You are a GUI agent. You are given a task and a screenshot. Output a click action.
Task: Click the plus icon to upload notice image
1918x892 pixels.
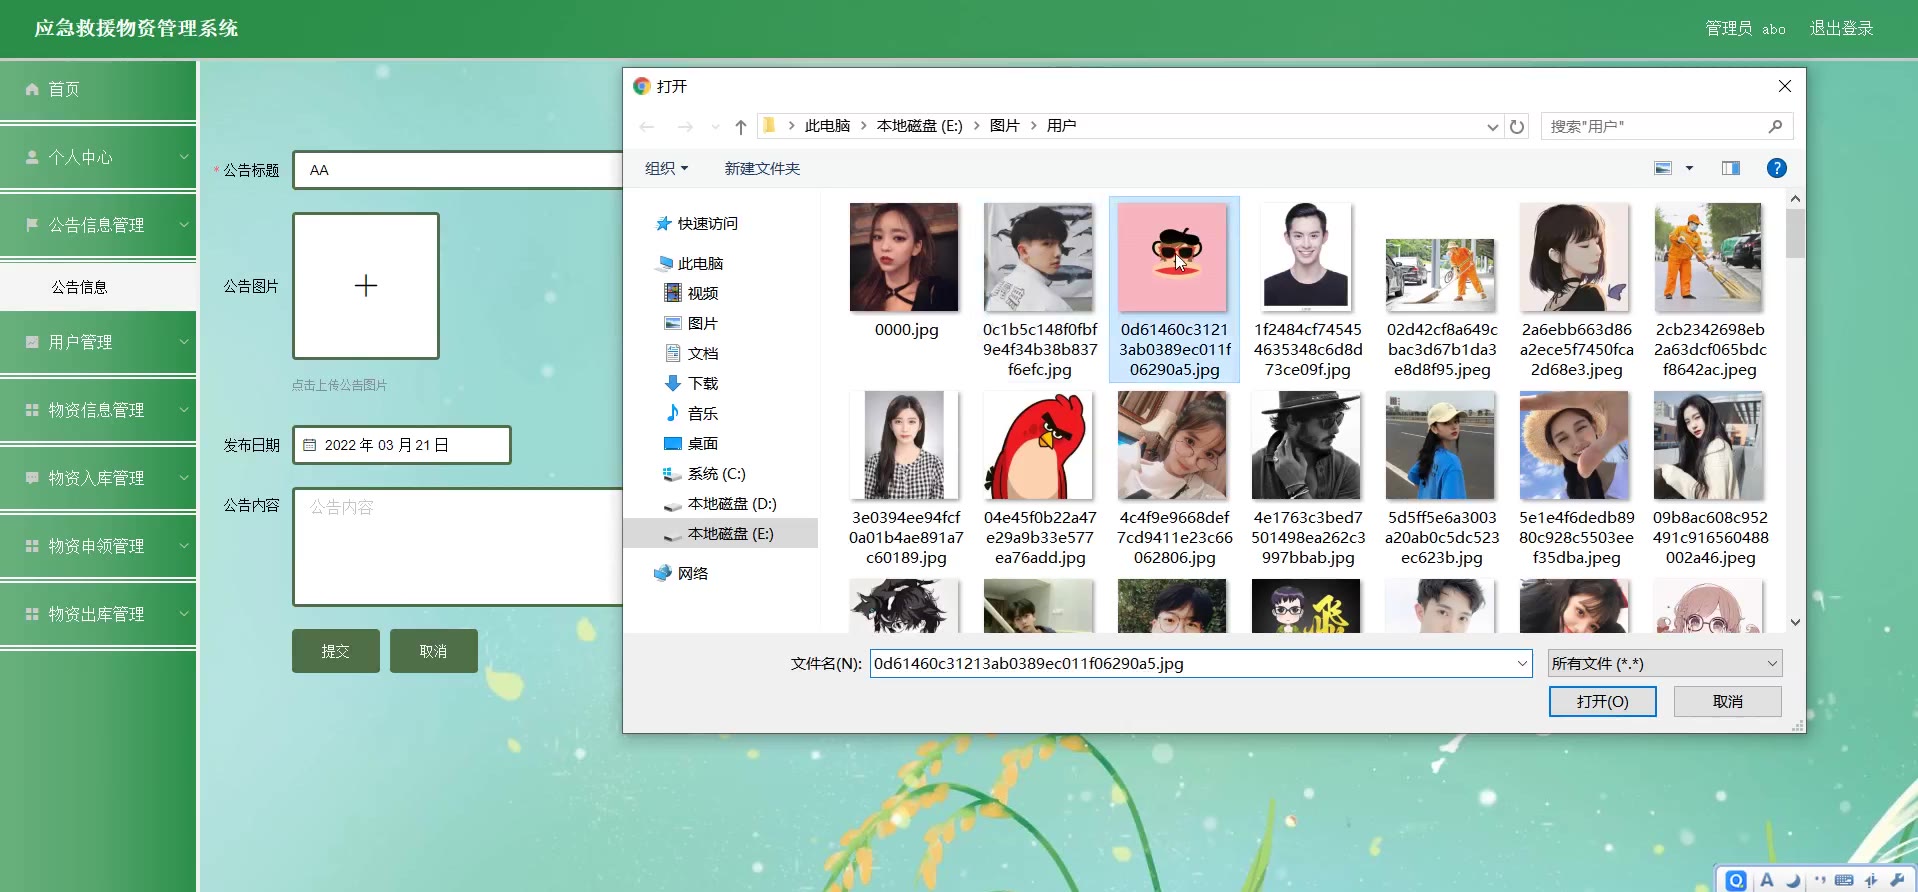click(366, 286)
